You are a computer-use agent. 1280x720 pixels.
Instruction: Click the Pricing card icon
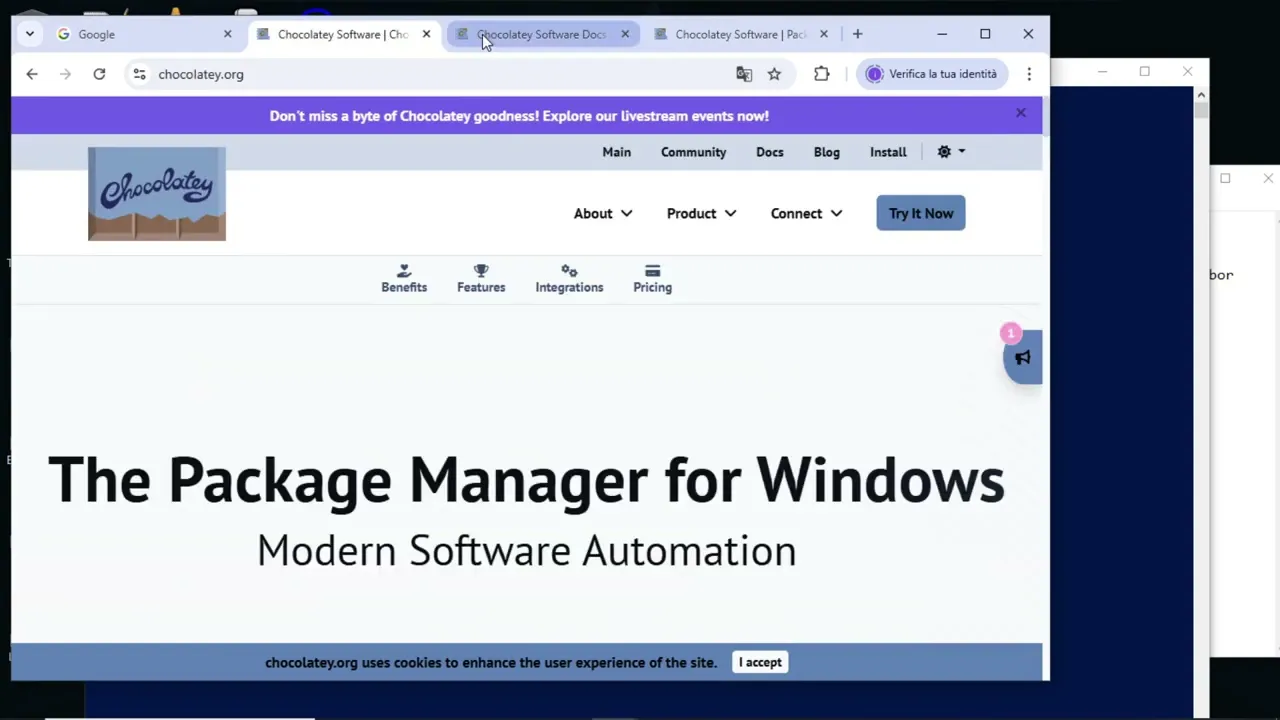click(652, 271)
